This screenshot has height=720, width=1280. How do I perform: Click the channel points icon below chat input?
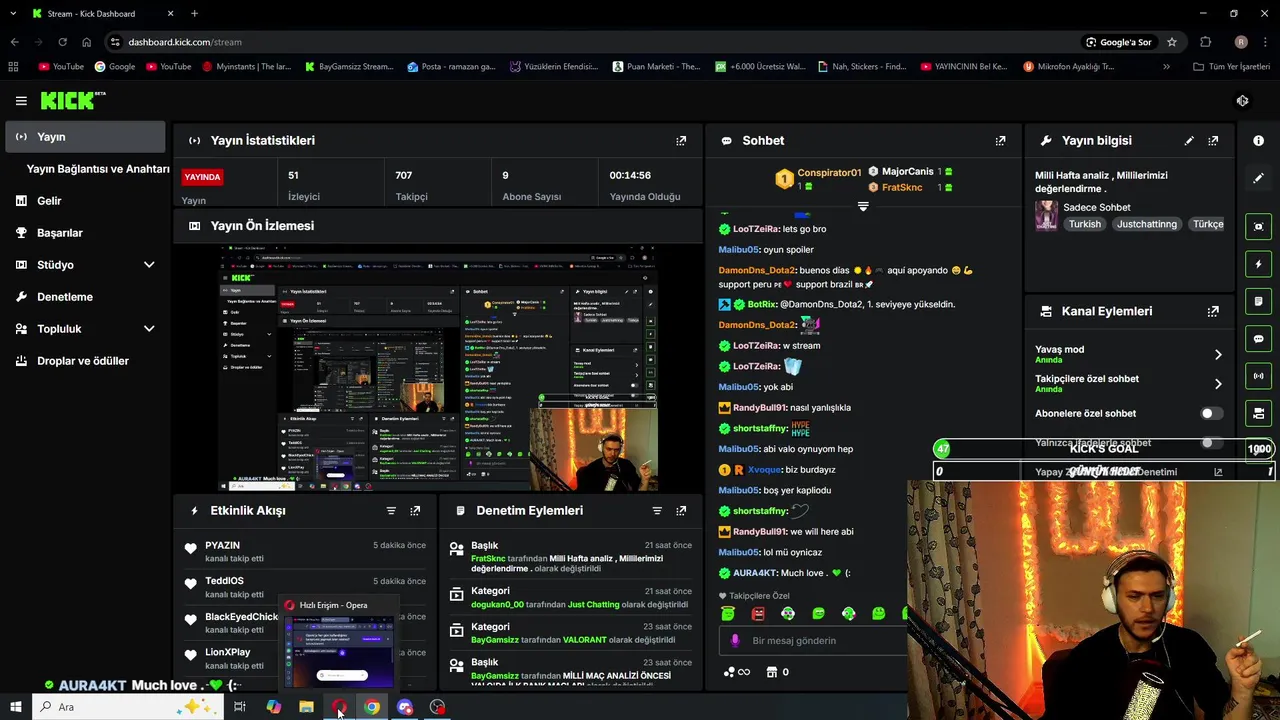730,672
